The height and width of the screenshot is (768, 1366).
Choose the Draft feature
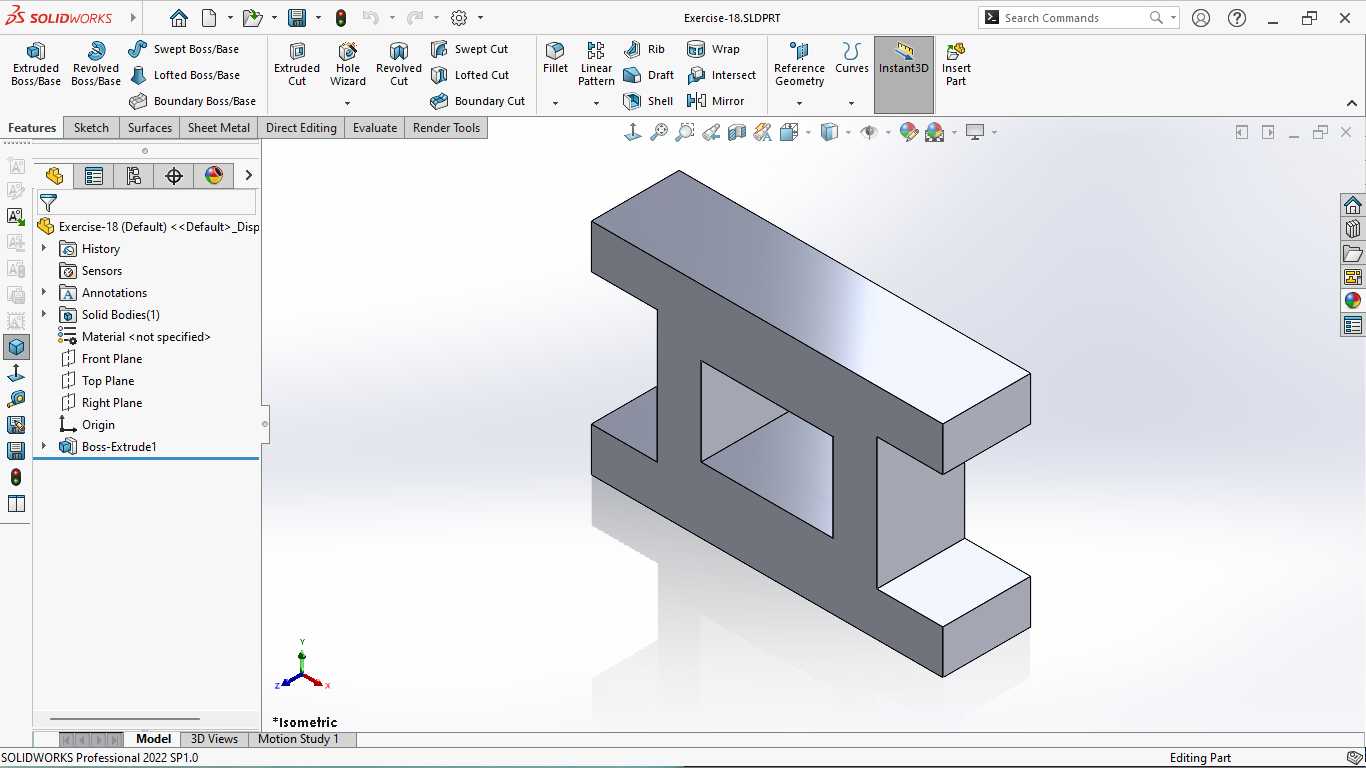click(x=648, y=75)
